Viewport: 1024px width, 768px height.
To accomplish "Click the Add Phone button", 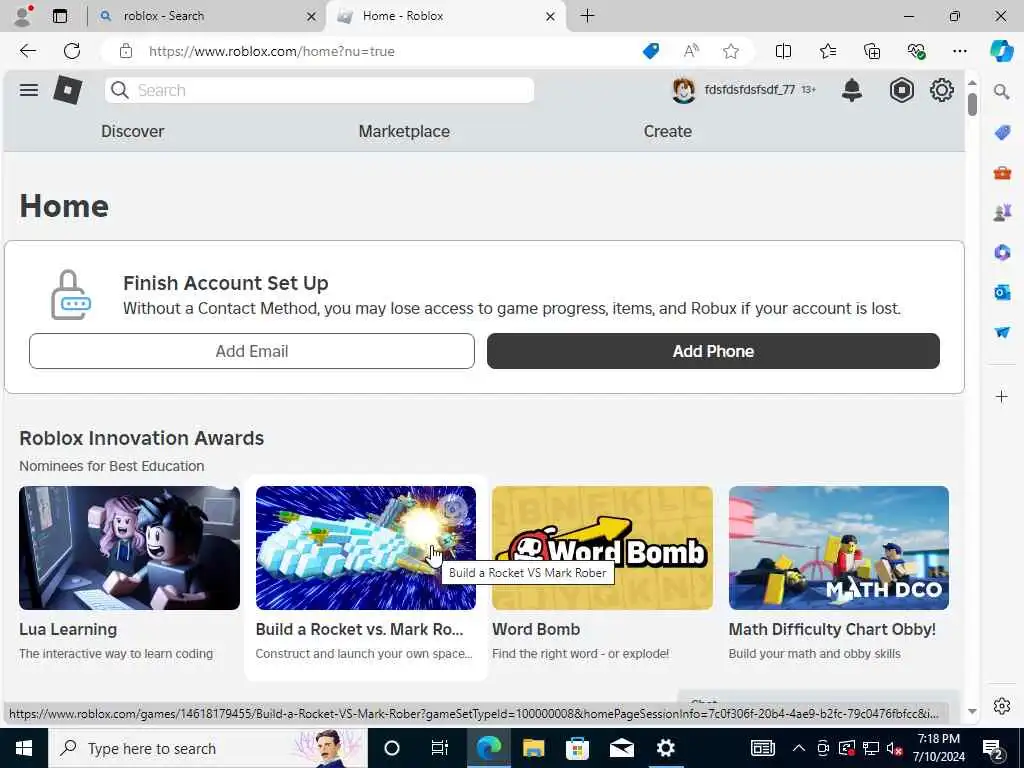I will [x=713, y=351].
